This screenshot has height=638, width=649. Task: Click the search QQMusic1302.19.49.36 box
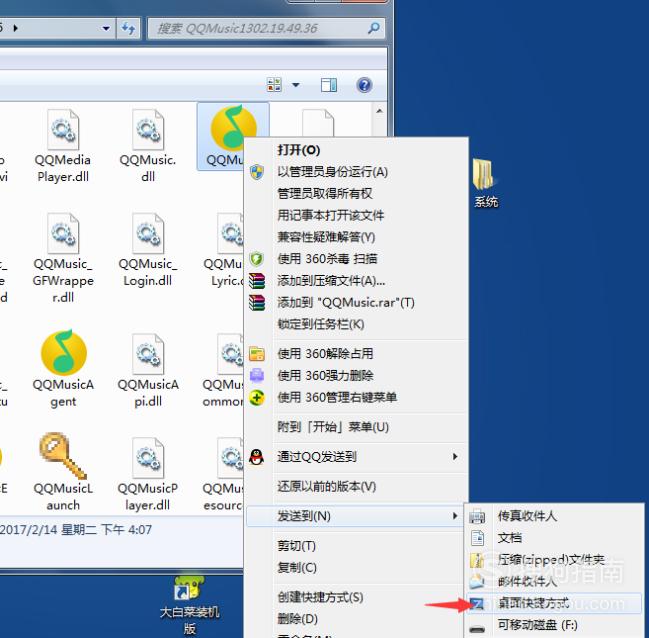coord(266,28)
